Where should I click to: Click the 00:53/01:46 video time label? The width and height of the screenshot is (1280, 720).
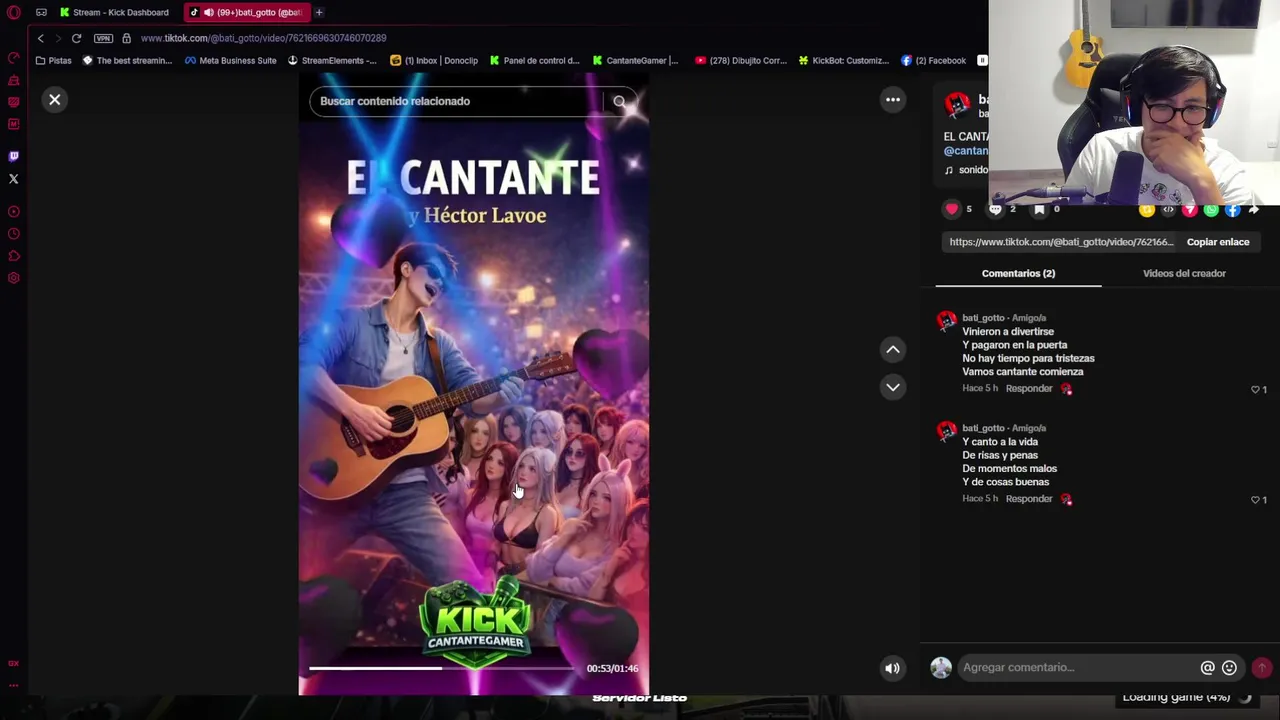coord(612,668)
